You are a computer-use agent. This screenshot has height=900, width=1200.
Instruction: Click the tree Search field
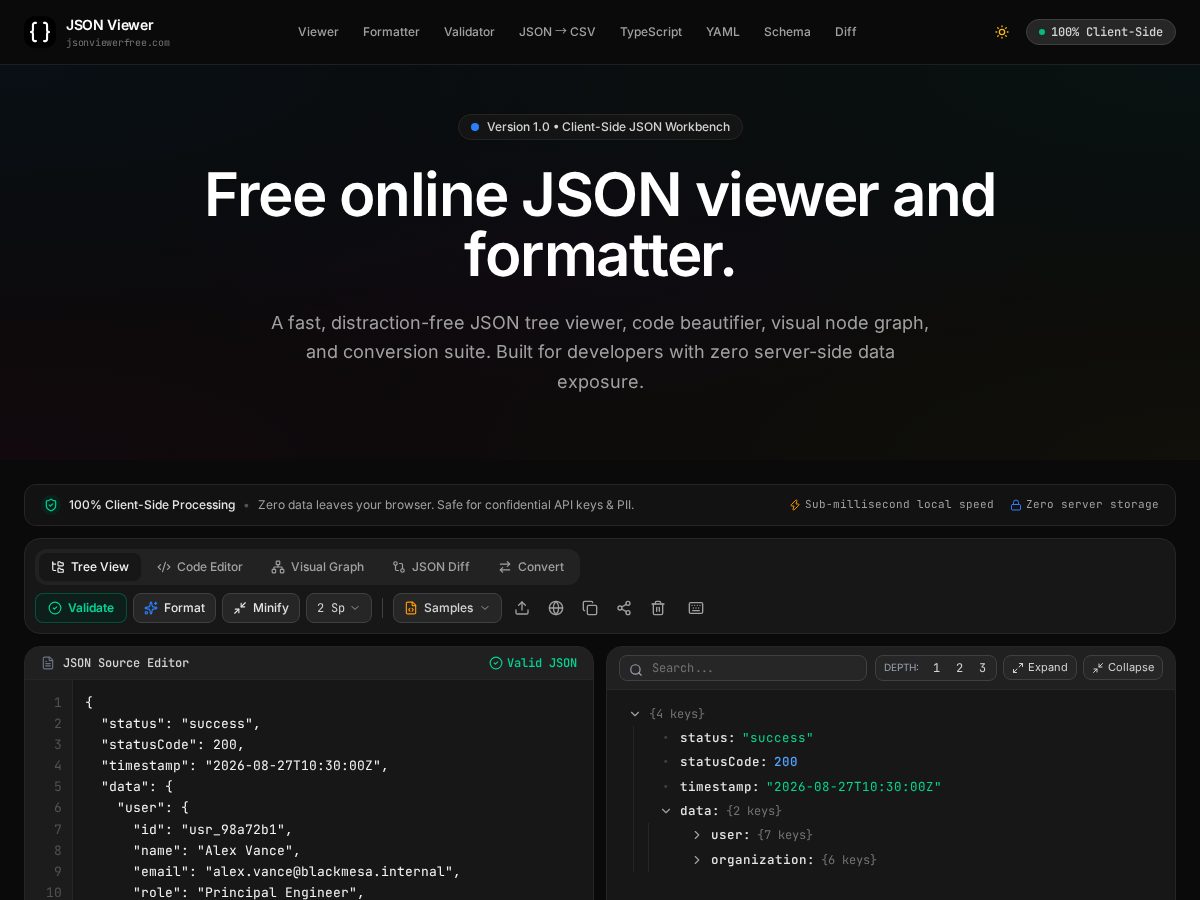(x=743, y=668)
